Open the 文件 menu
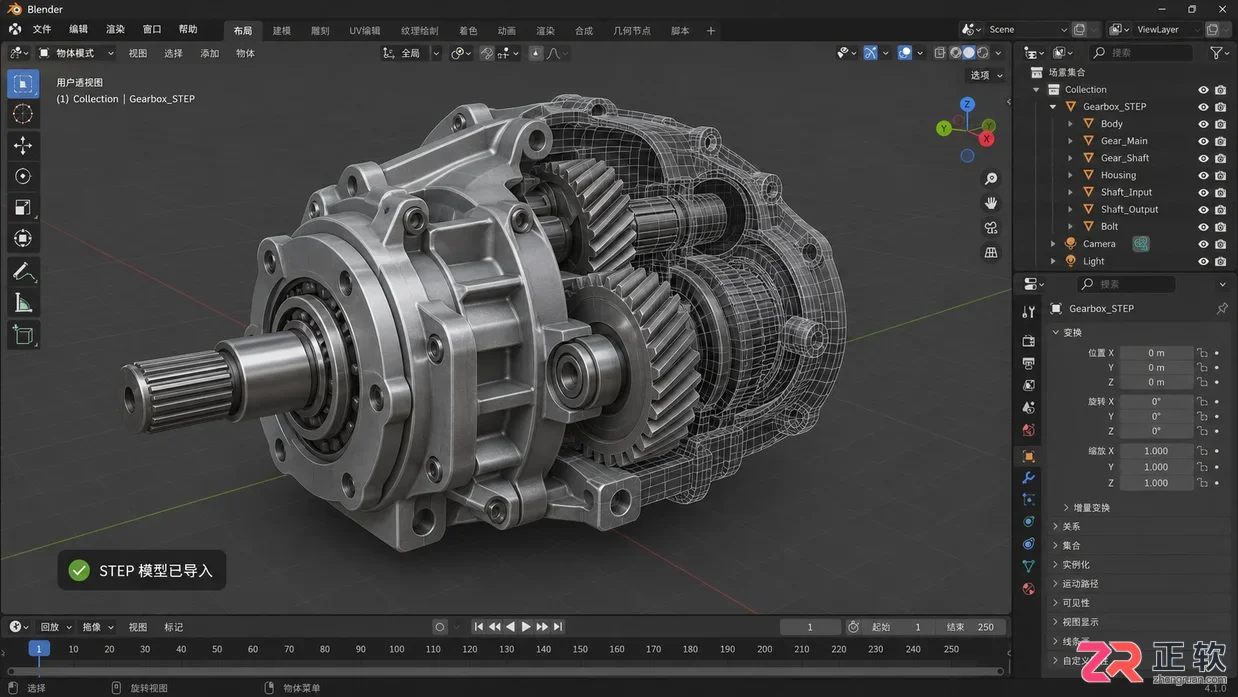 pyautogui.click(x=42, y=30)
